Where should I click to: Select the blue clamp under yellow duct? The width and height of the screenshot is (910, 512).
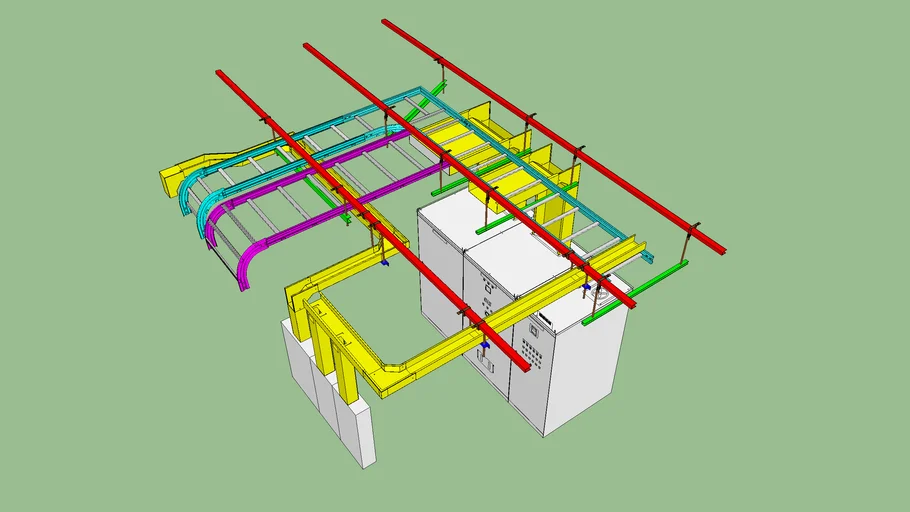point(486,346)
